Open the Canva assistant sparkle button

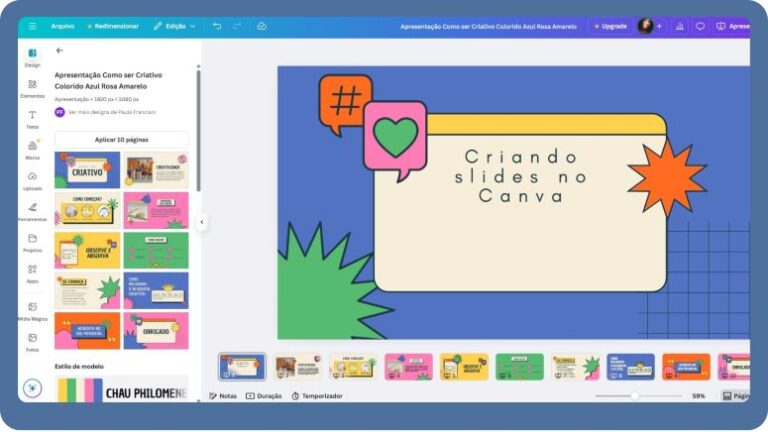pyautogui.click(x=32, y=388)
